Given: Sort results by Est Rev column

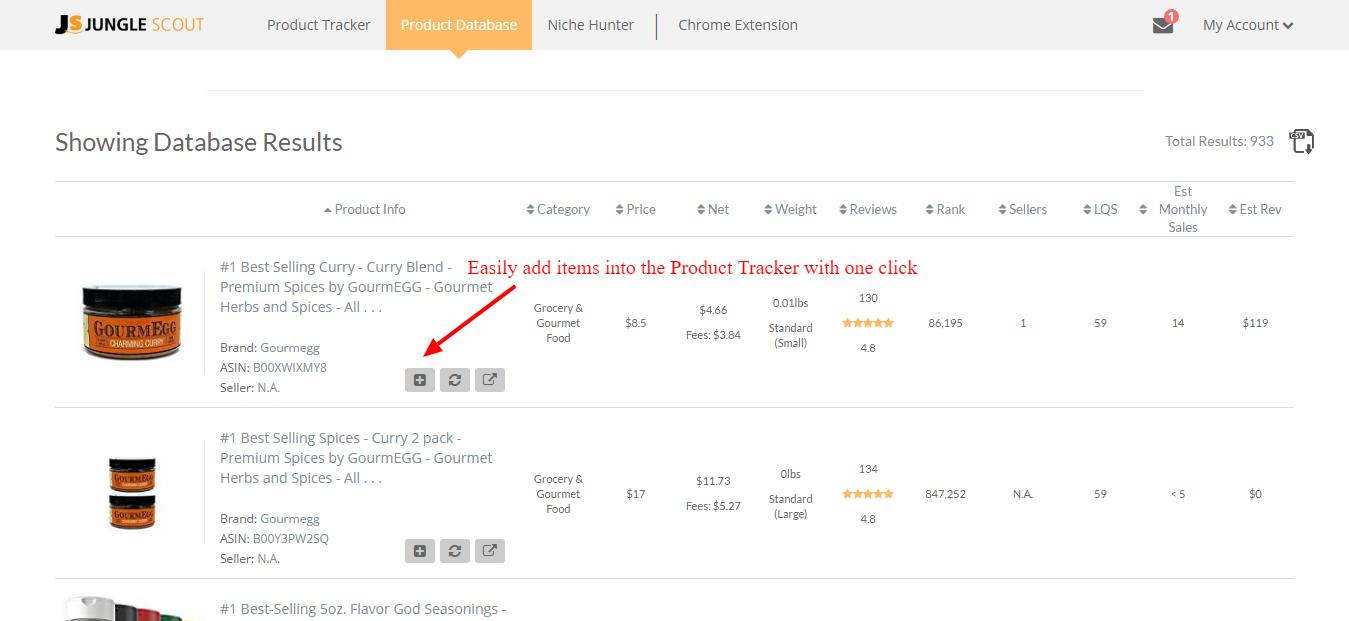Looking at the screenshot, I should click(1254, 209).
